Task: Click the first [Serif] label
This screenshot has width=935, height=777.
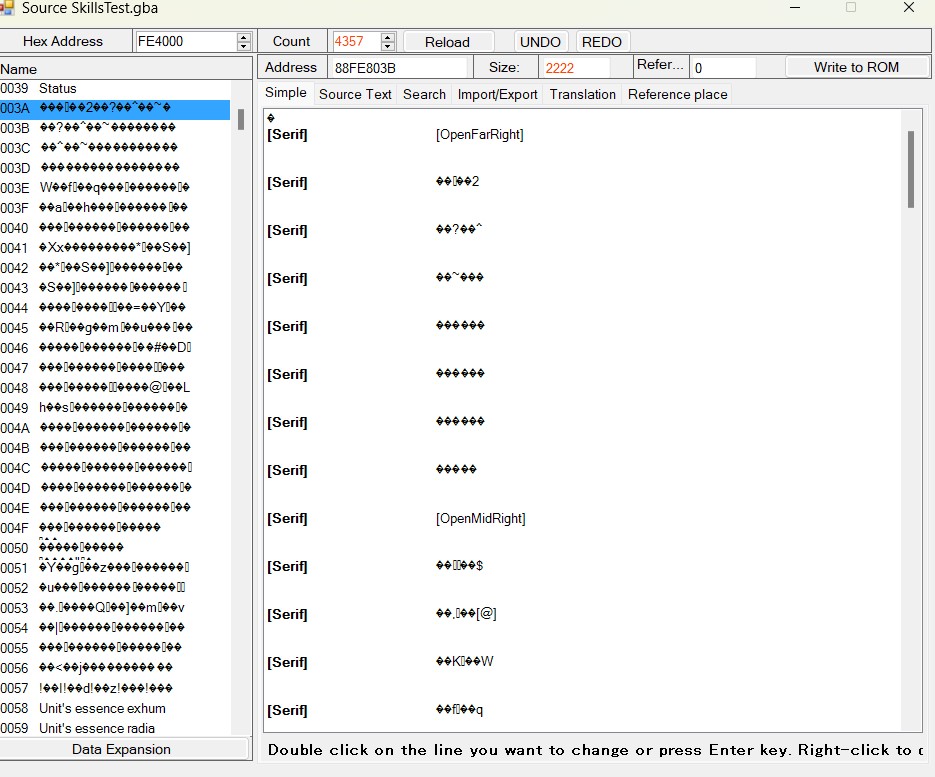Action: (287, 135)
